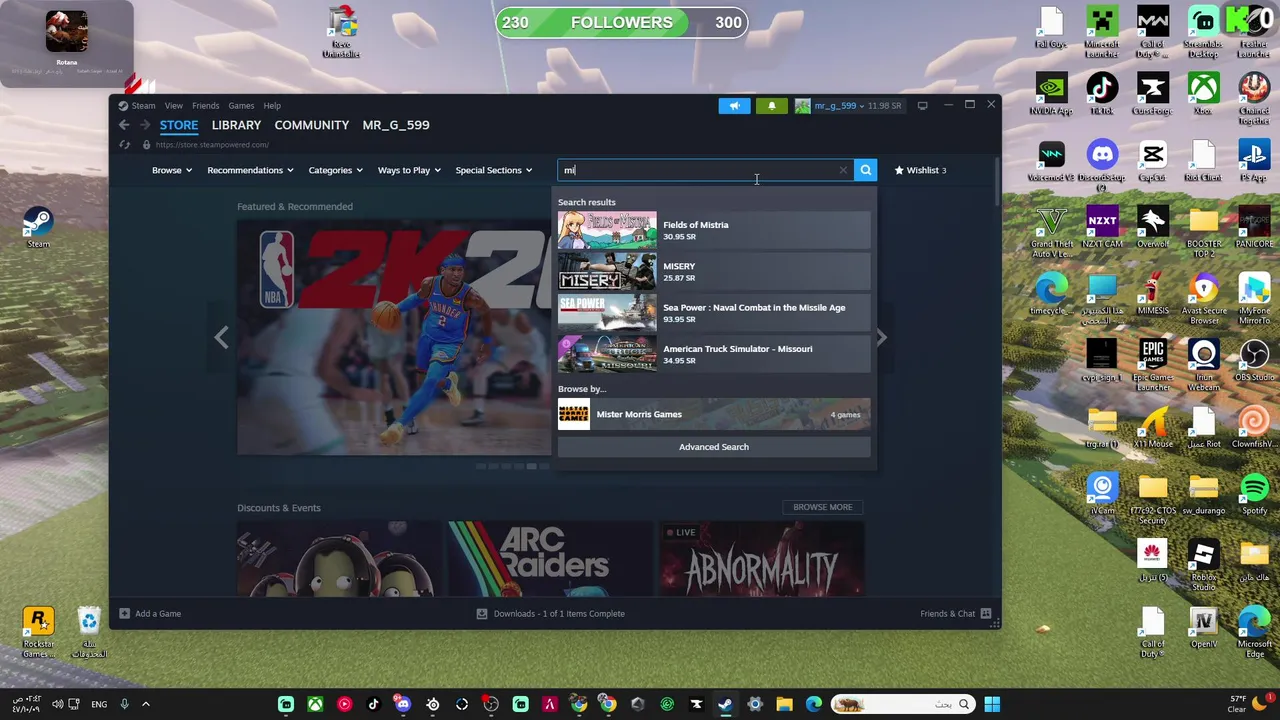The height and width of the screenshot is (720, 1280).
Task: Open the Help menu
Action: [x=272, y=105]
